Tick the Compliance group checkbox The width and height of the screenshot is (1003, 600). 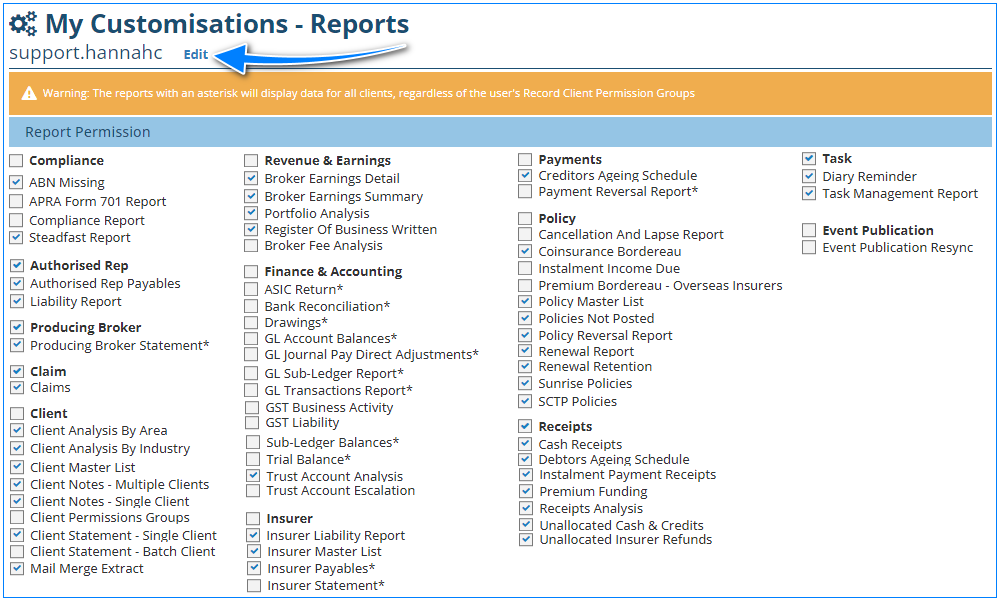click(16, 161)
